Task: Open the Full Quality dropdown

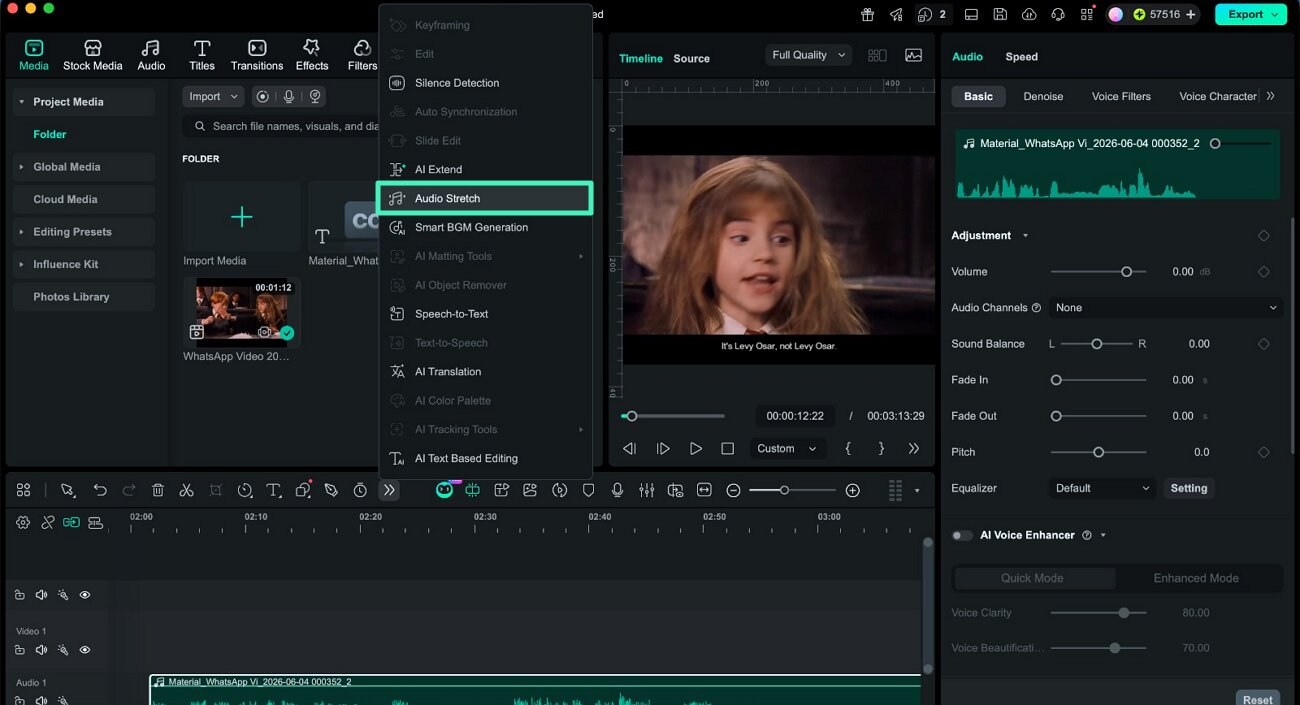Action: tap(808, 55)
